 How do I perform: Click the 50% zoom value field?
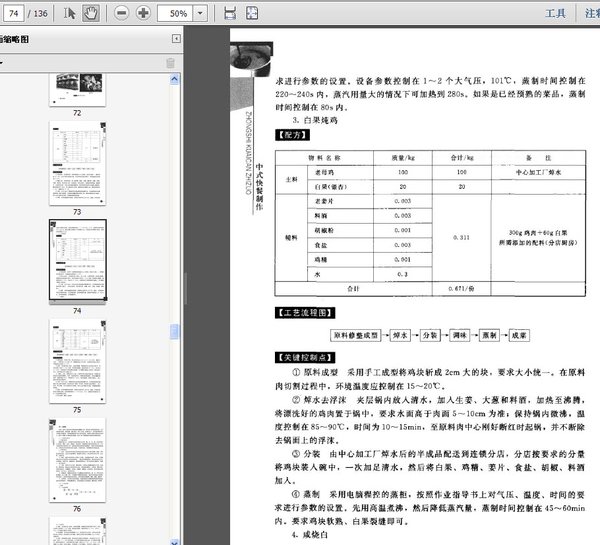pyautogui.click(x=177, y=14)
